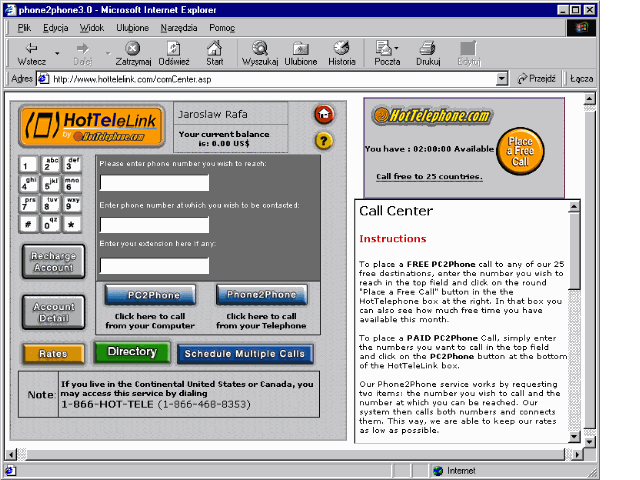Click the HotTeleLink logo
This screenshot has height=480, width=640.
(91, 126)
